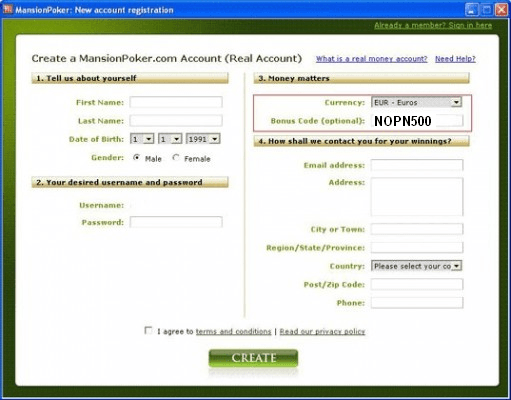Click into the Email address field
Image resolution: width=511 pixels, height=400 pixels.
pyautogui.click(x=417, y=165)
